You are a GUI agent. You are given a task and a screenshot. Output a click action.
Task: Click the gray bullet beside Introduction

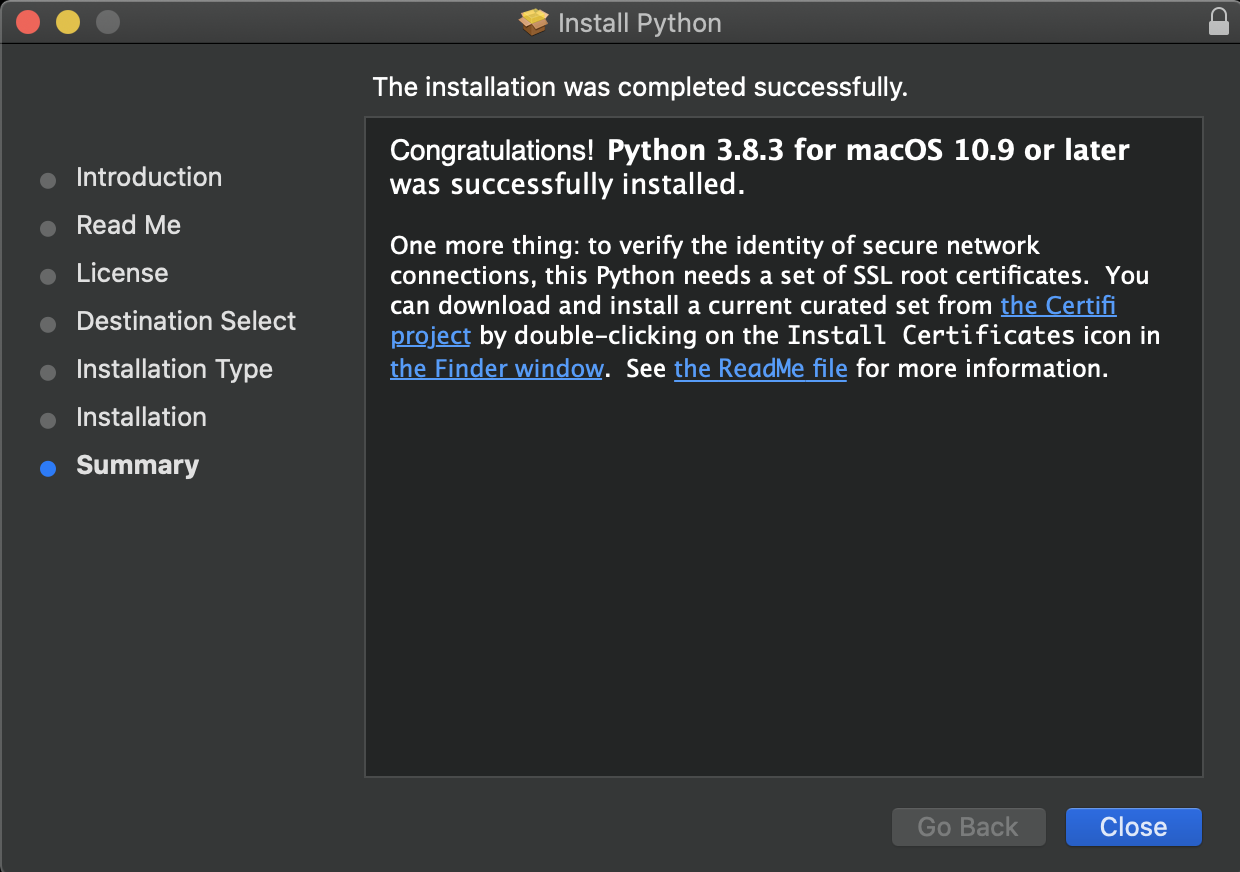pyautogui.click(x=48, y=180)
